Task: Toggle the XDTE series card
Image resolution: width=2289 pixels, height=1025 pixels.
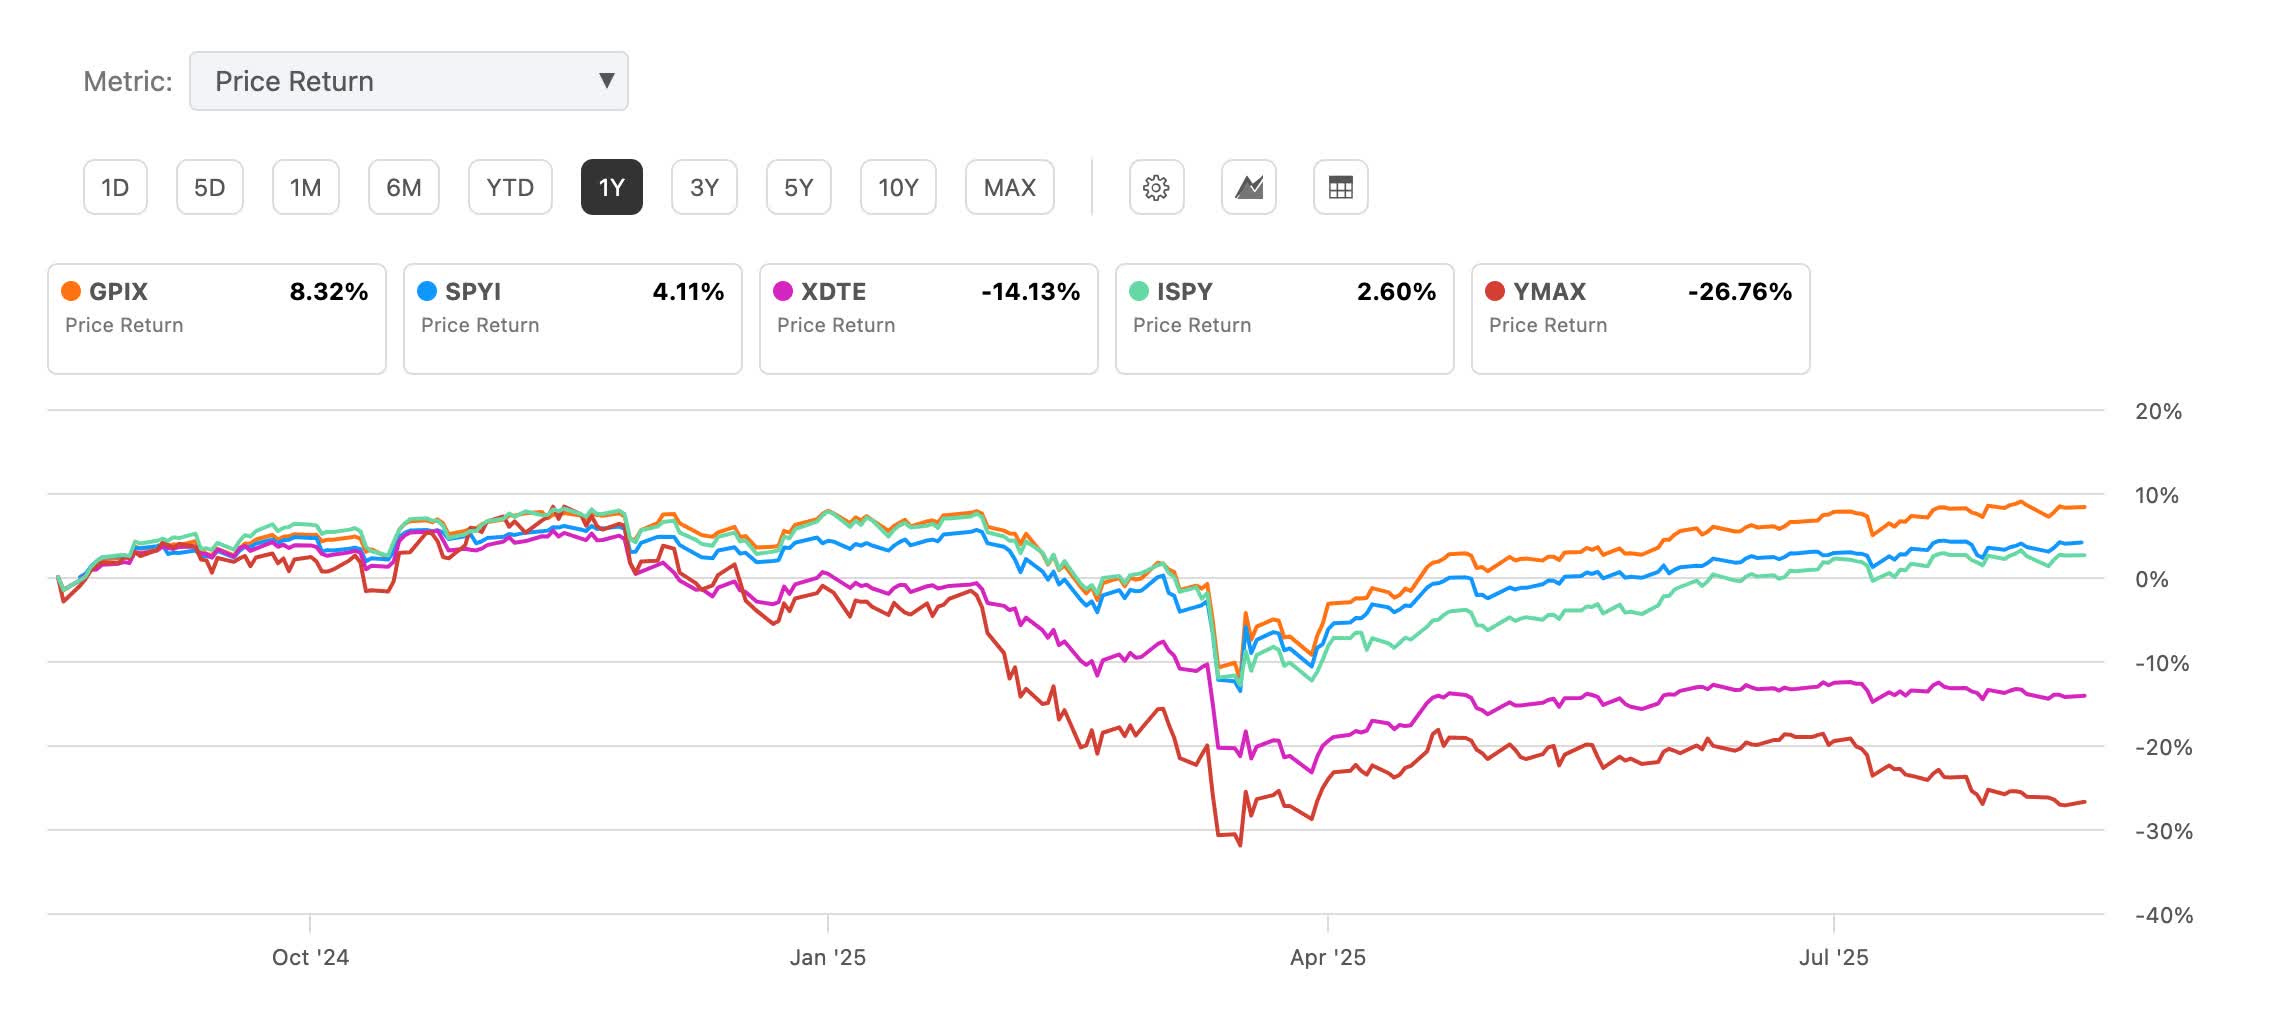Action: pyautogui.click(x=929, y=319)
